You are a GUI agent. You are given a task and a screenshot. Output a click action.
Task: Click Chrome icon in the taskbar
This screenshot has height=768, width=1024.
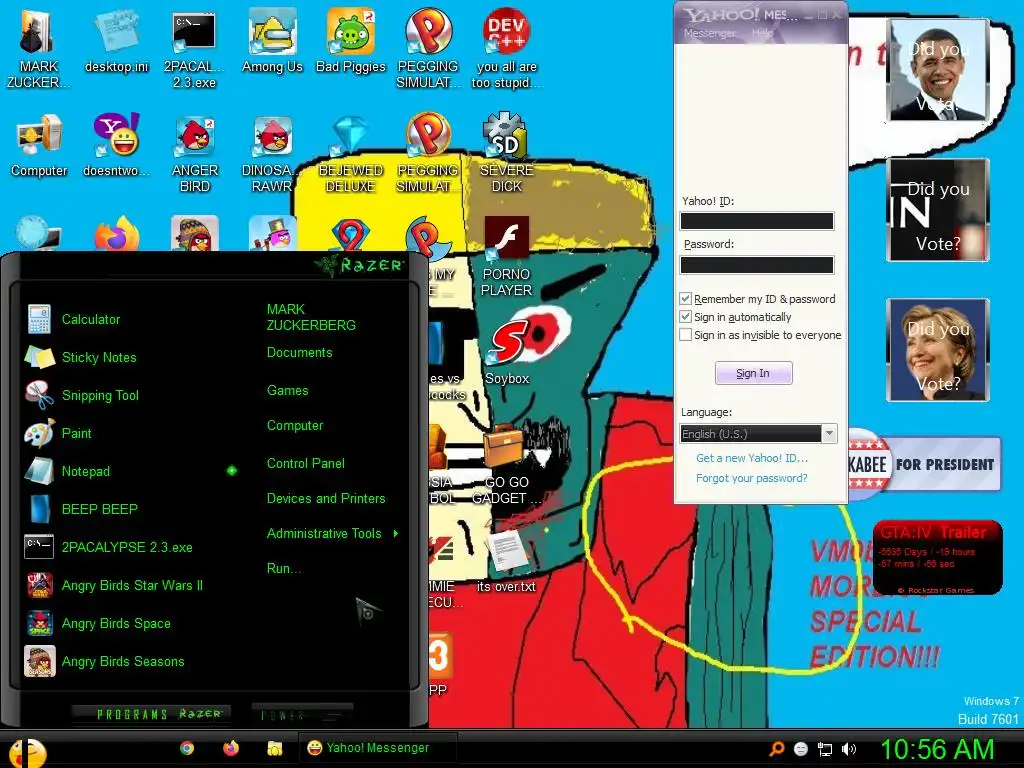pos(187,748)
